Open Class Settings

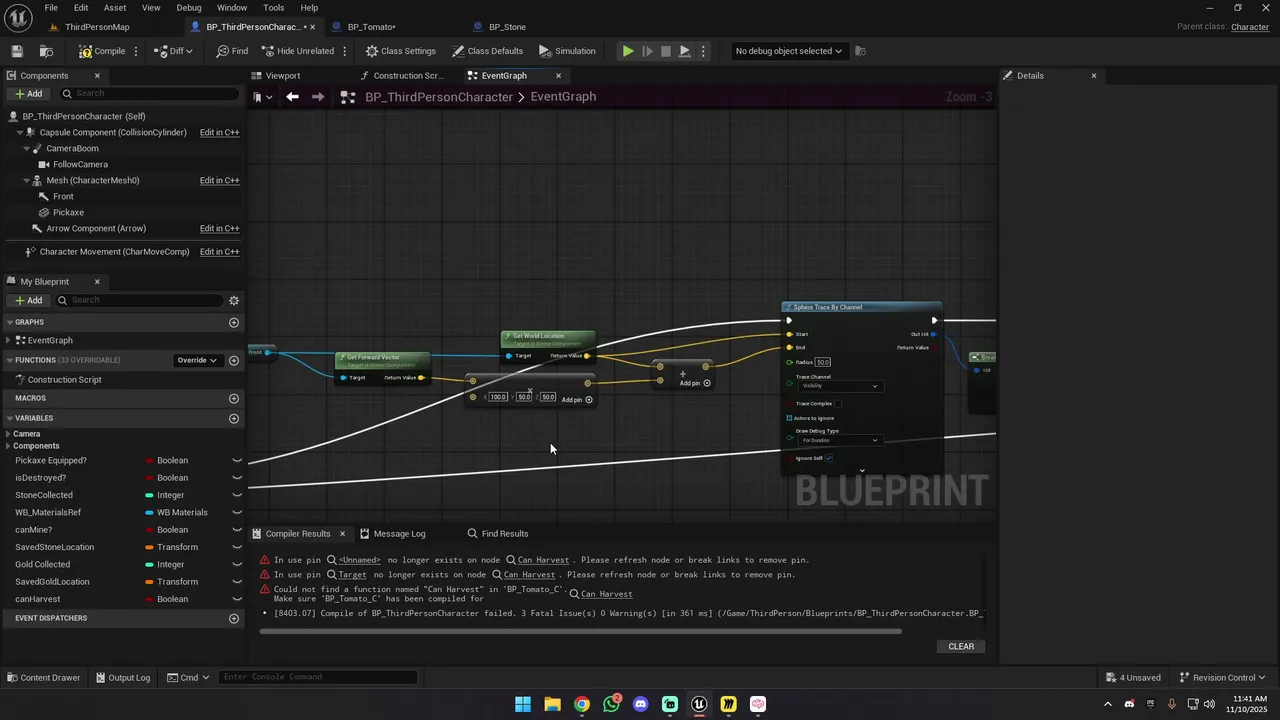click(400, 51)
